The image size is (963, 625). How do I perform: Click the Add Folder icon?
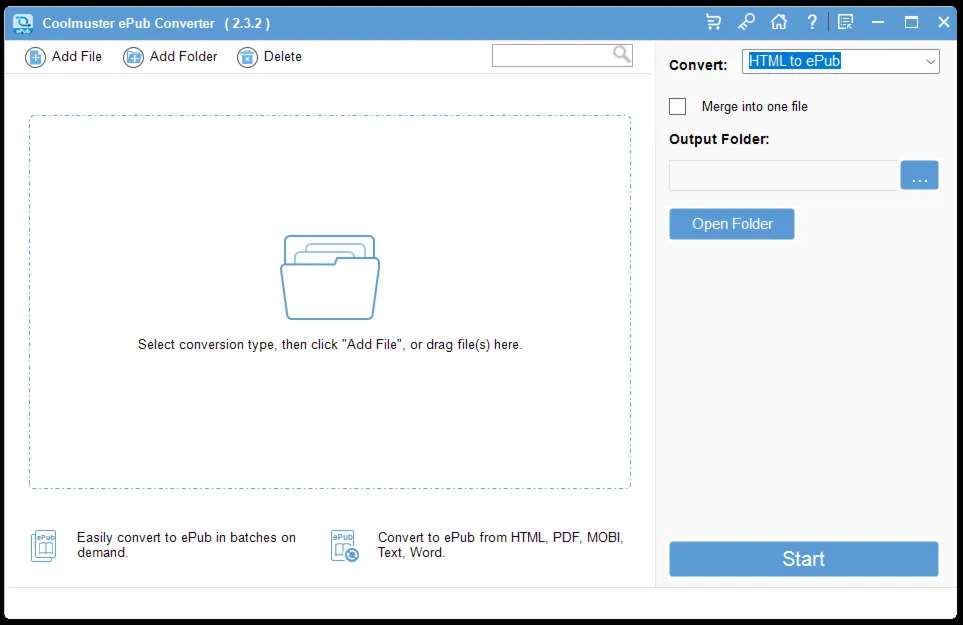point(133,58)
